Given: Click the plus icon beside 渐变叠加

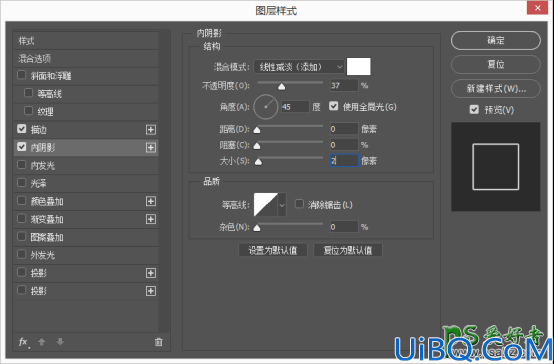Looking at the screenshot, I should pos(151,219).
